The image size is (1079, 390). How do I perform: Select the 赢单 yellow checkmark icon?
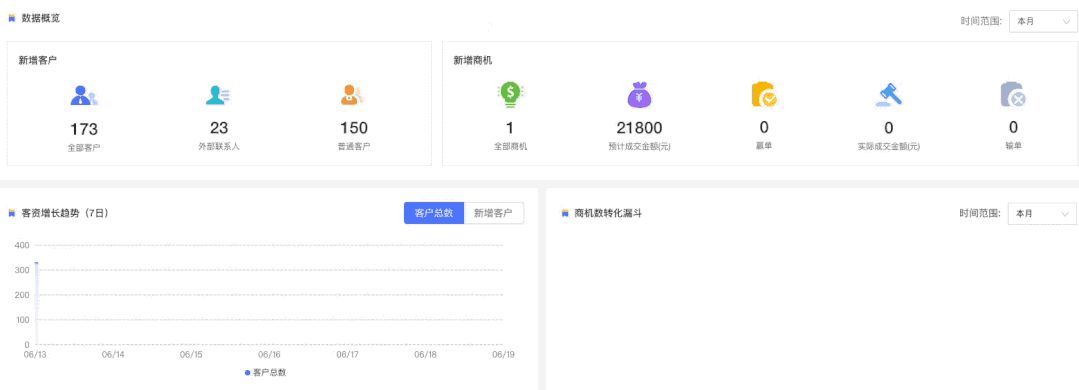(x=764, y=95)
